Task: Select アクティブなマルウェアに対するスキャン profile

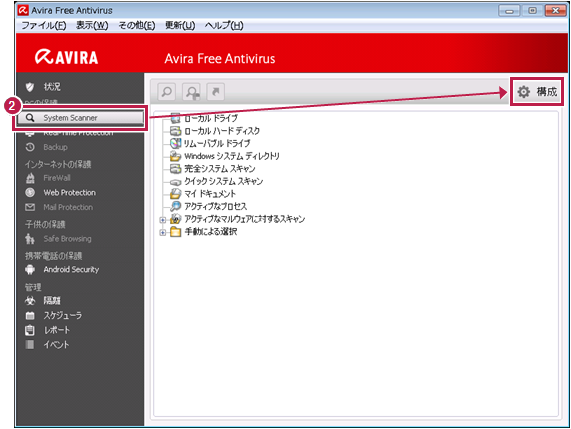Action: pos(245,219)
